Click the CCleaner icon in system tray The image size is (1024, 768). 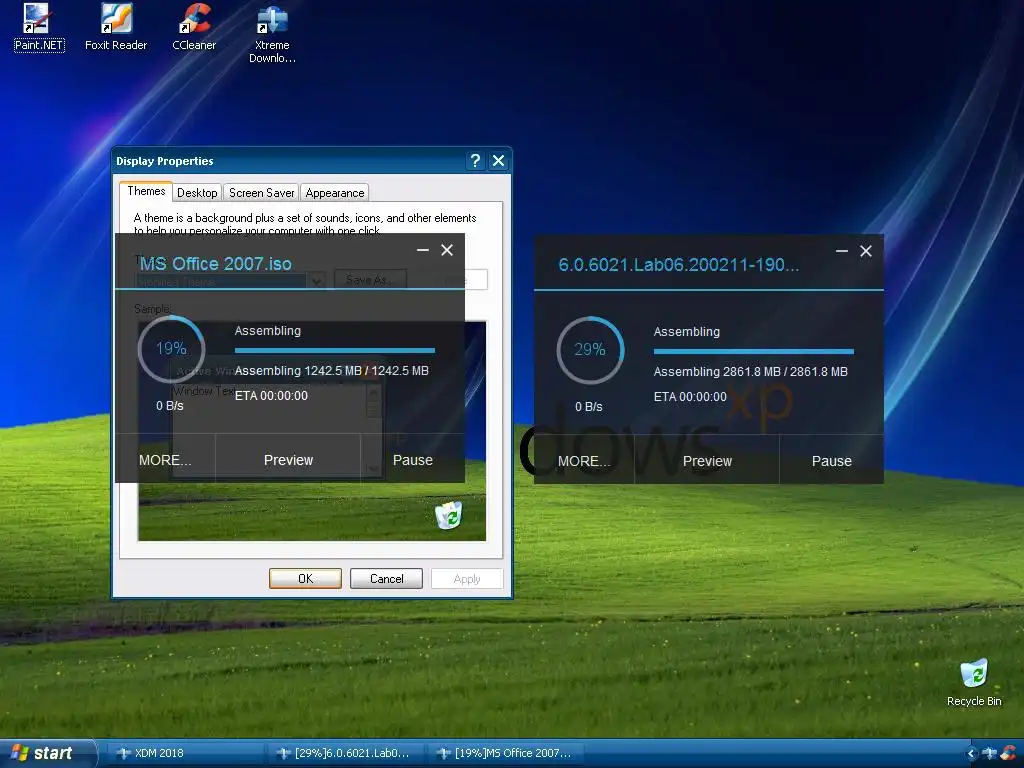(x=1008, y=753)
